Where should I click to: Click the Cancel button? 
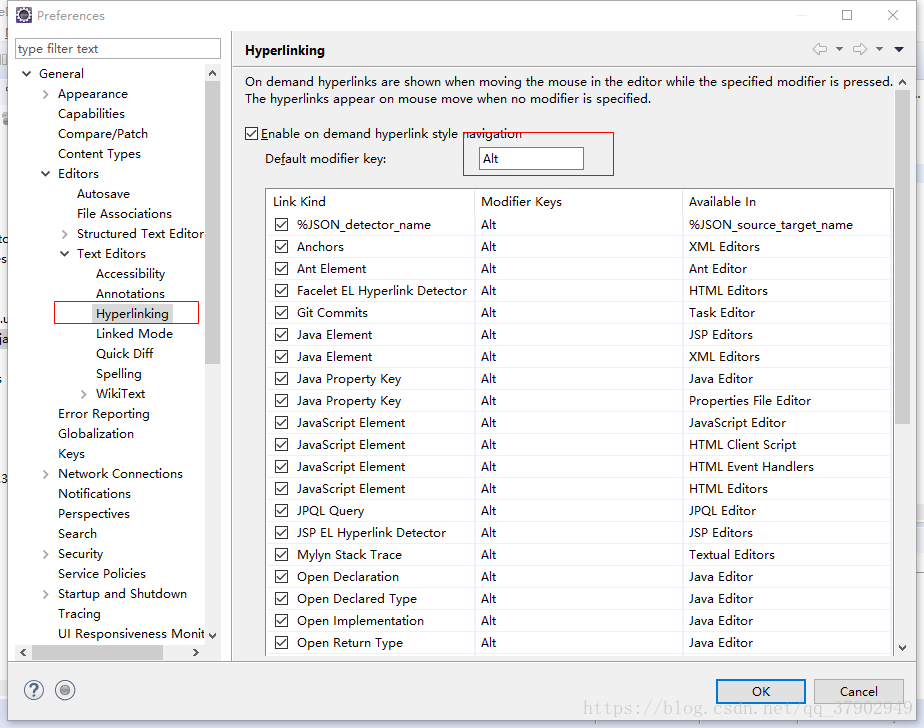tap(859, 691)
